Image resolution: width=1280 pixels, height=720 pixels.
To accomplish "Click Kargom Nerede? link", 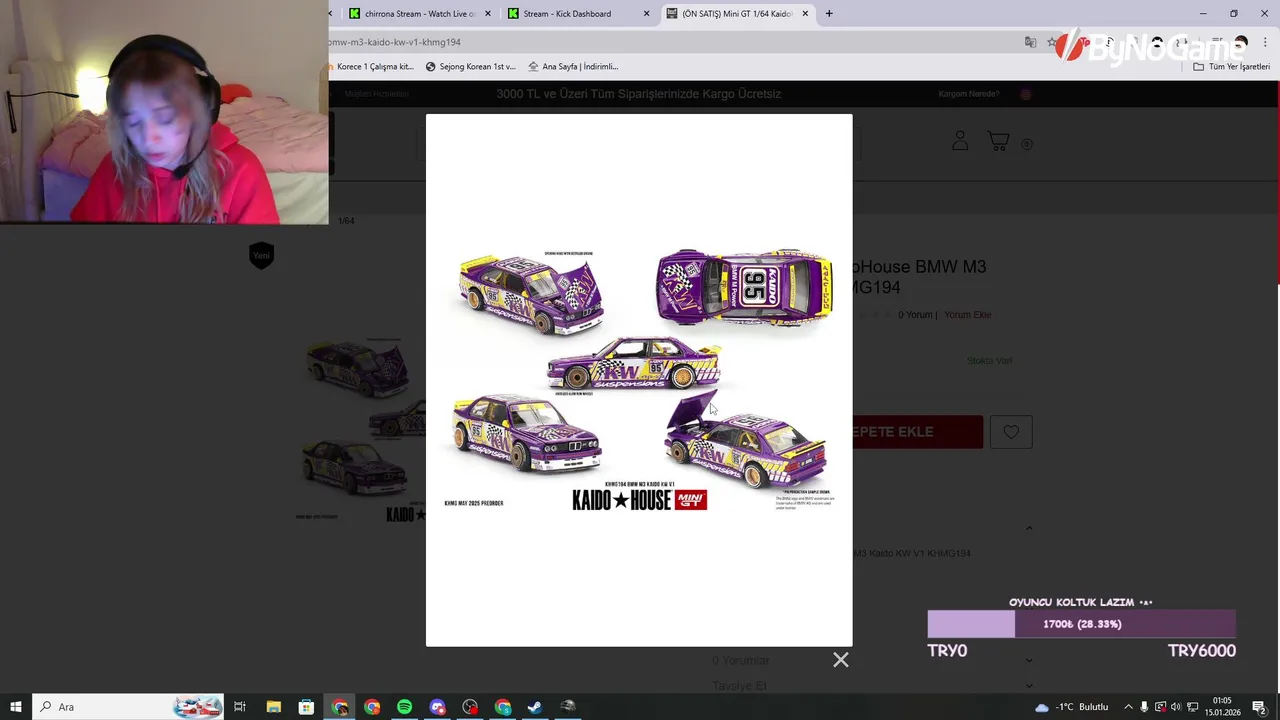I will click(968, 94).
